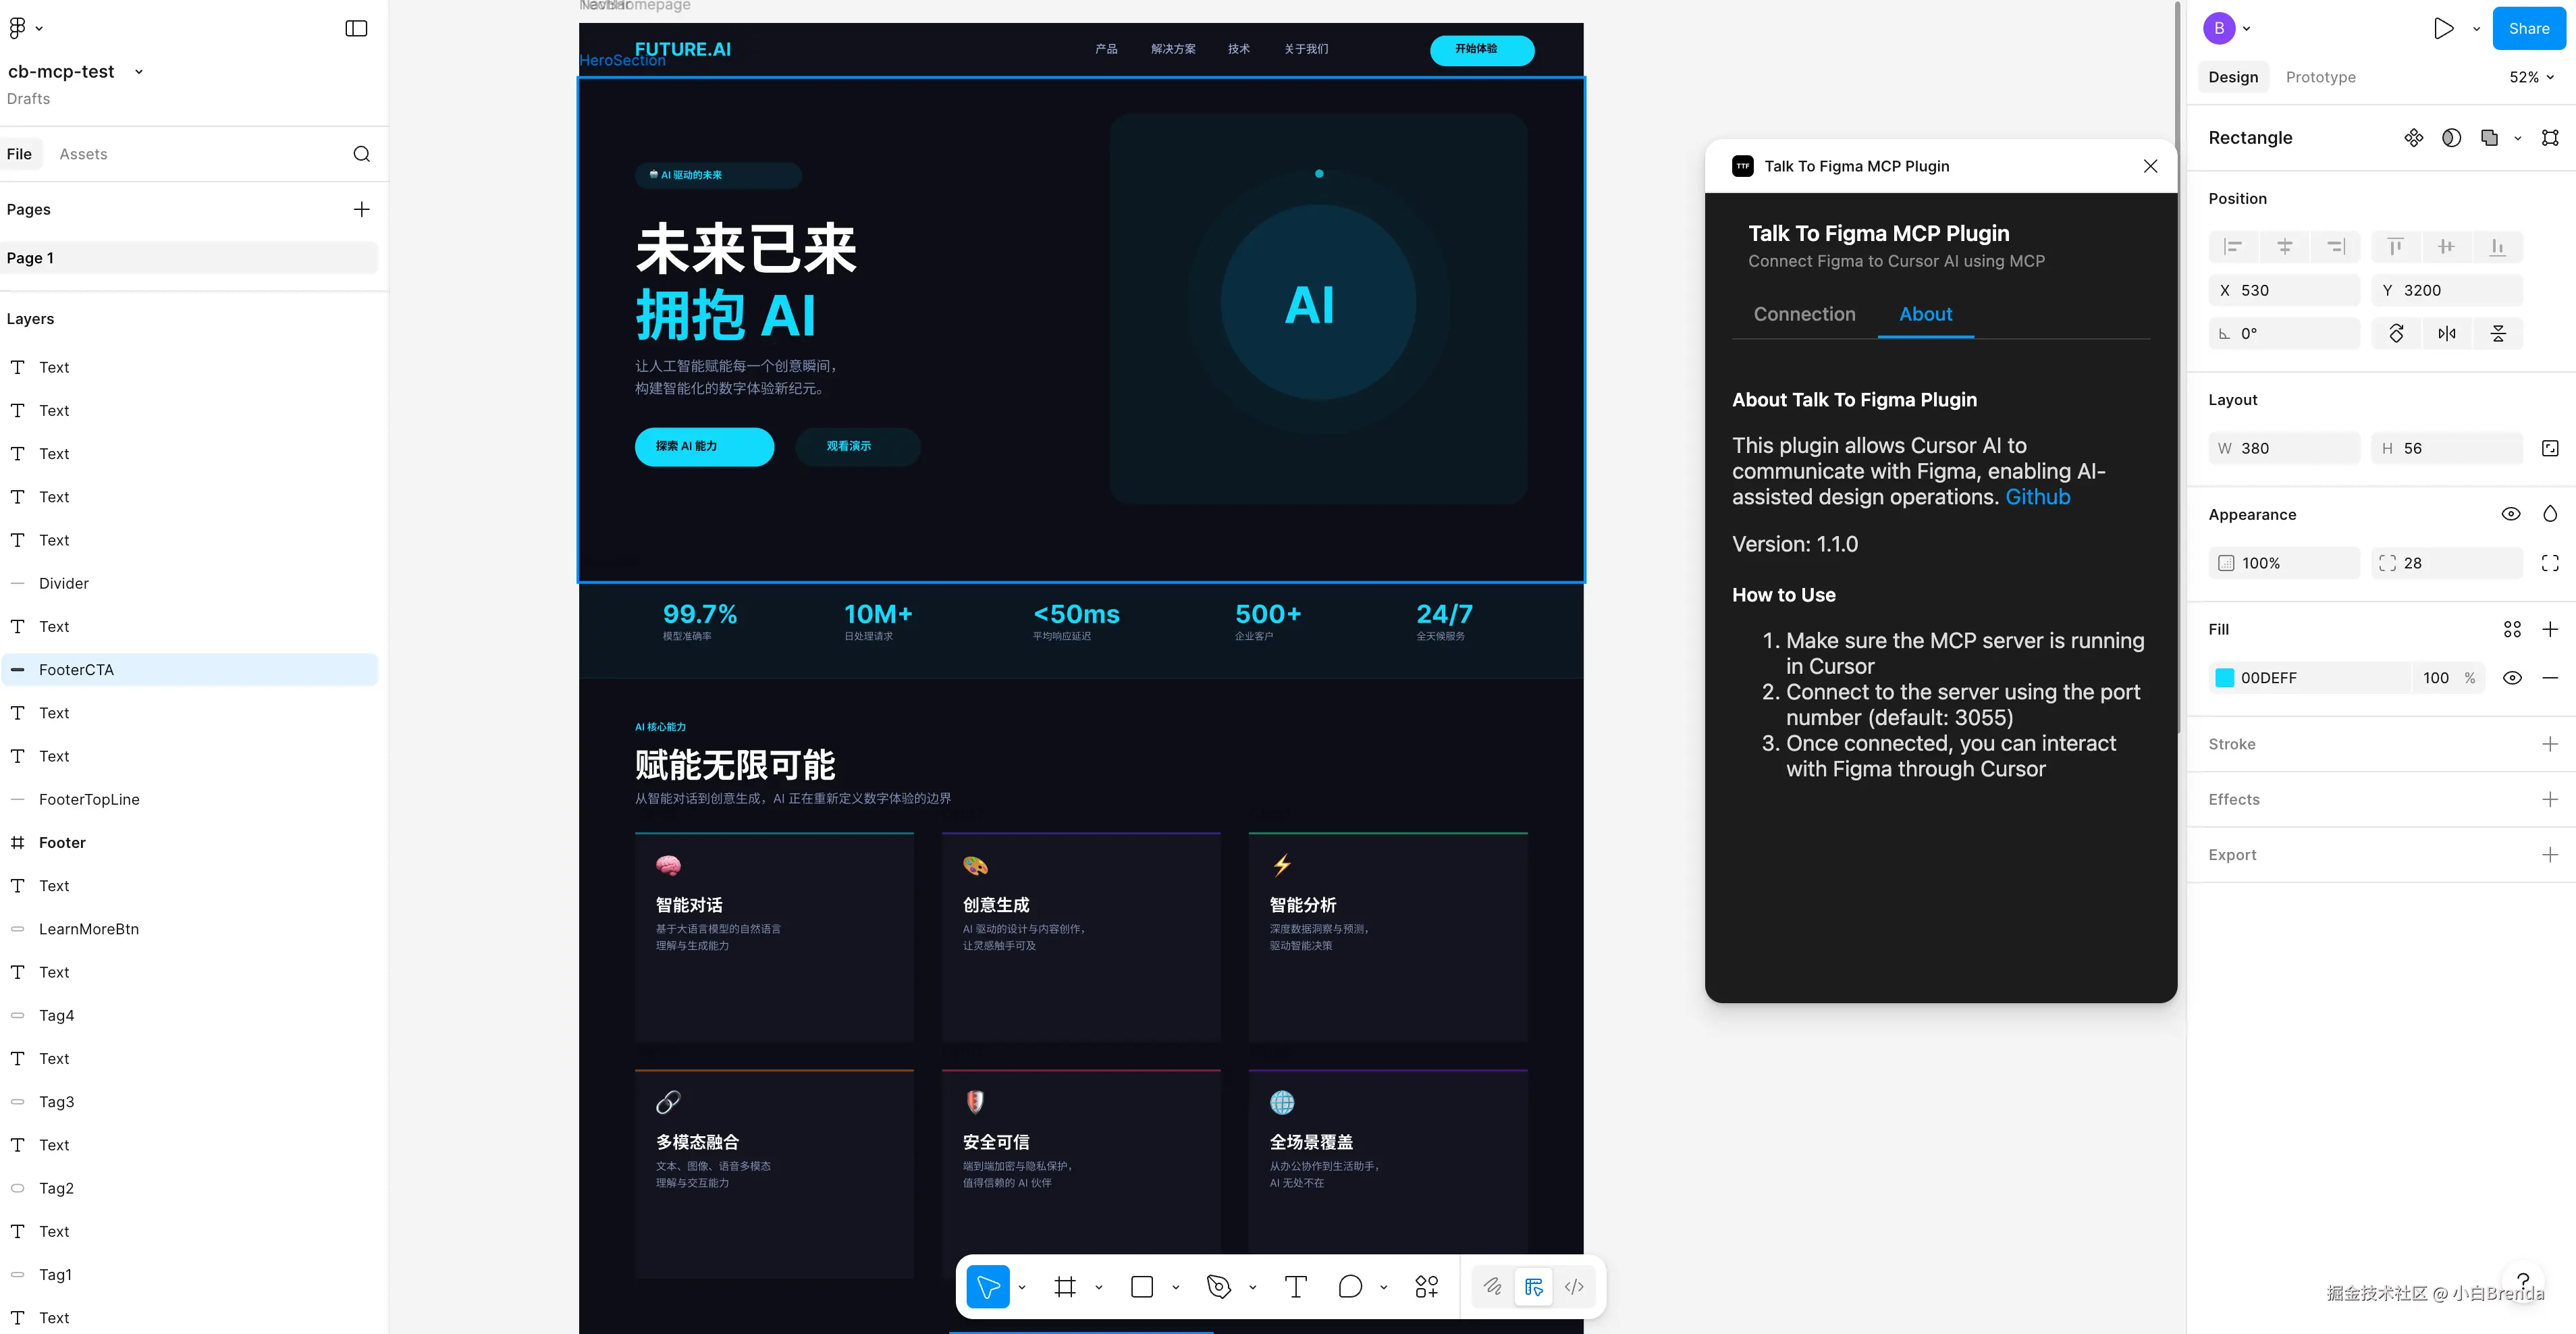Apply a mask using the mask icon
Viewport: 2576px width, 1334px height.
pos(2452,138)
